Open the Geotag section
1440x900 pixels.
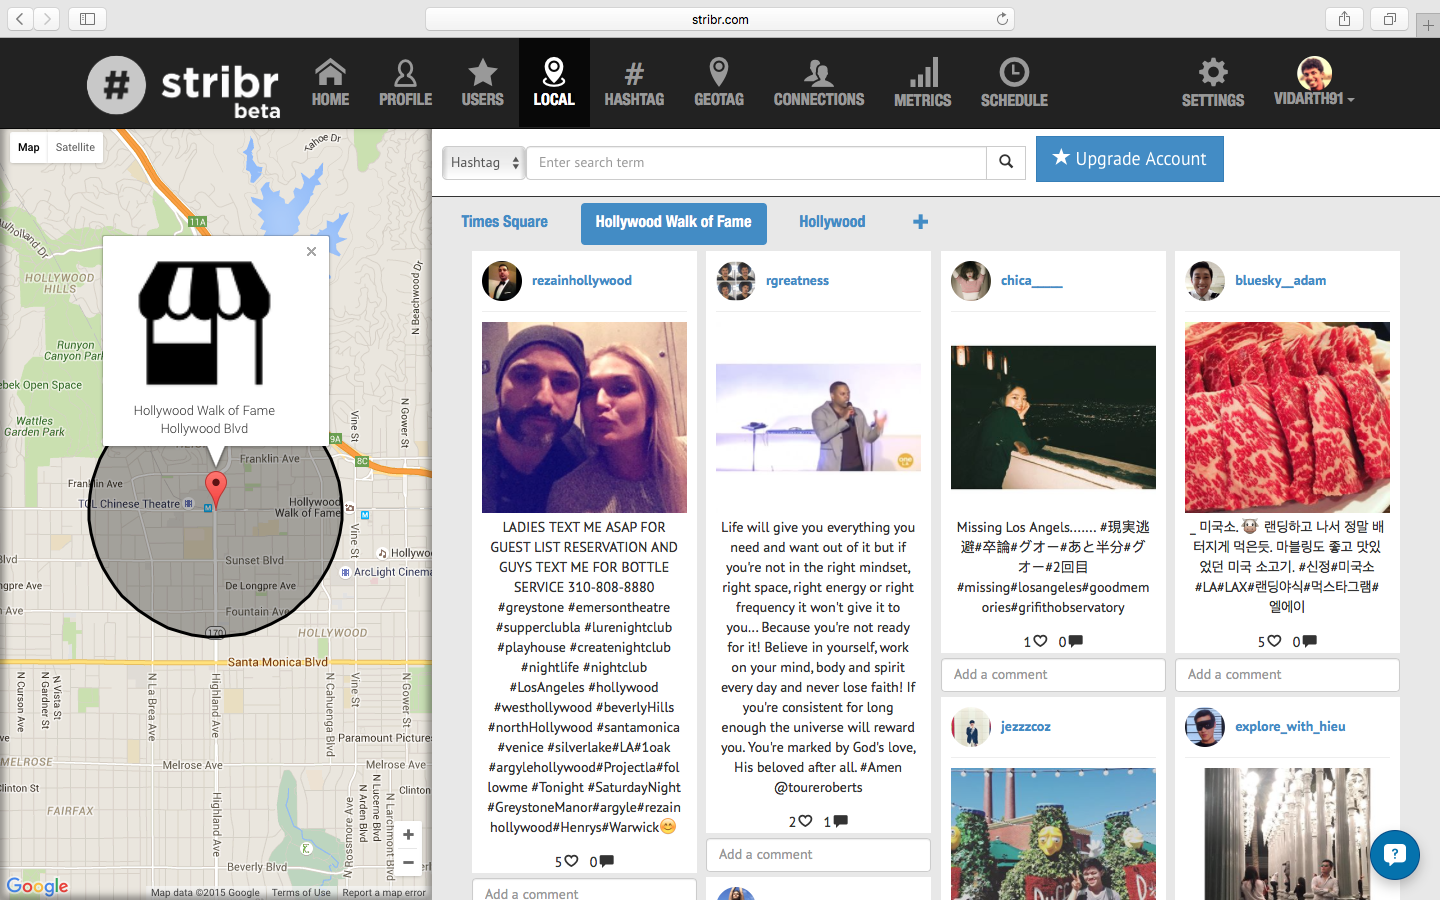point(719,83)
